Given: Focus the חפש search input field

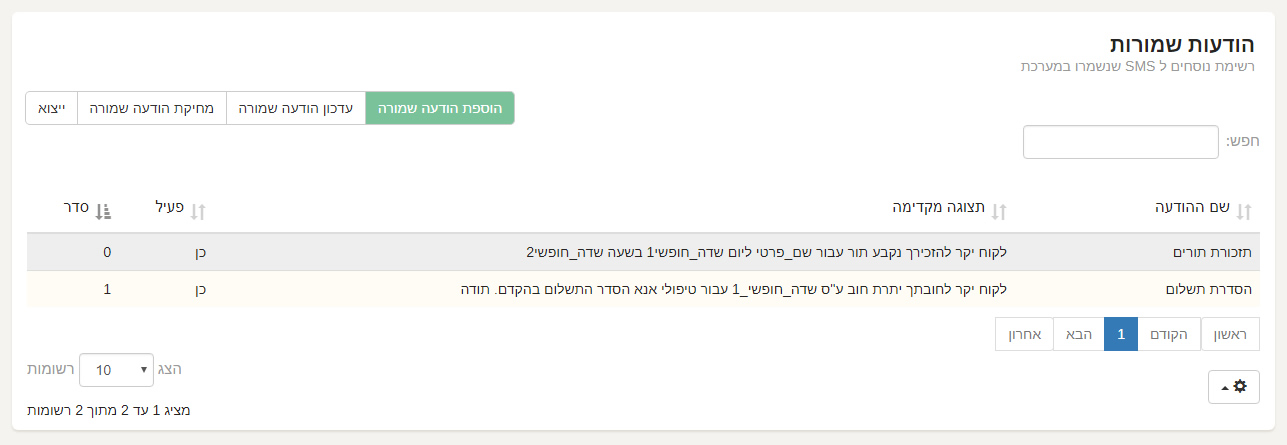Looking at the screenshot, I should [1121, 142].
